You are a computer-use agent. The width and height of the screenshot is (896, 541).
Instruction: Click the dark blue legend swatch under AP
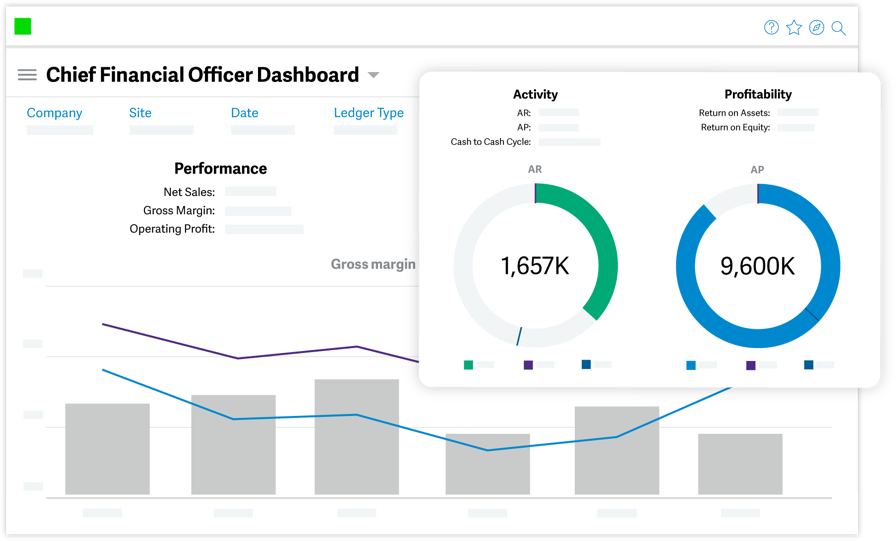[x=809, y=365]
